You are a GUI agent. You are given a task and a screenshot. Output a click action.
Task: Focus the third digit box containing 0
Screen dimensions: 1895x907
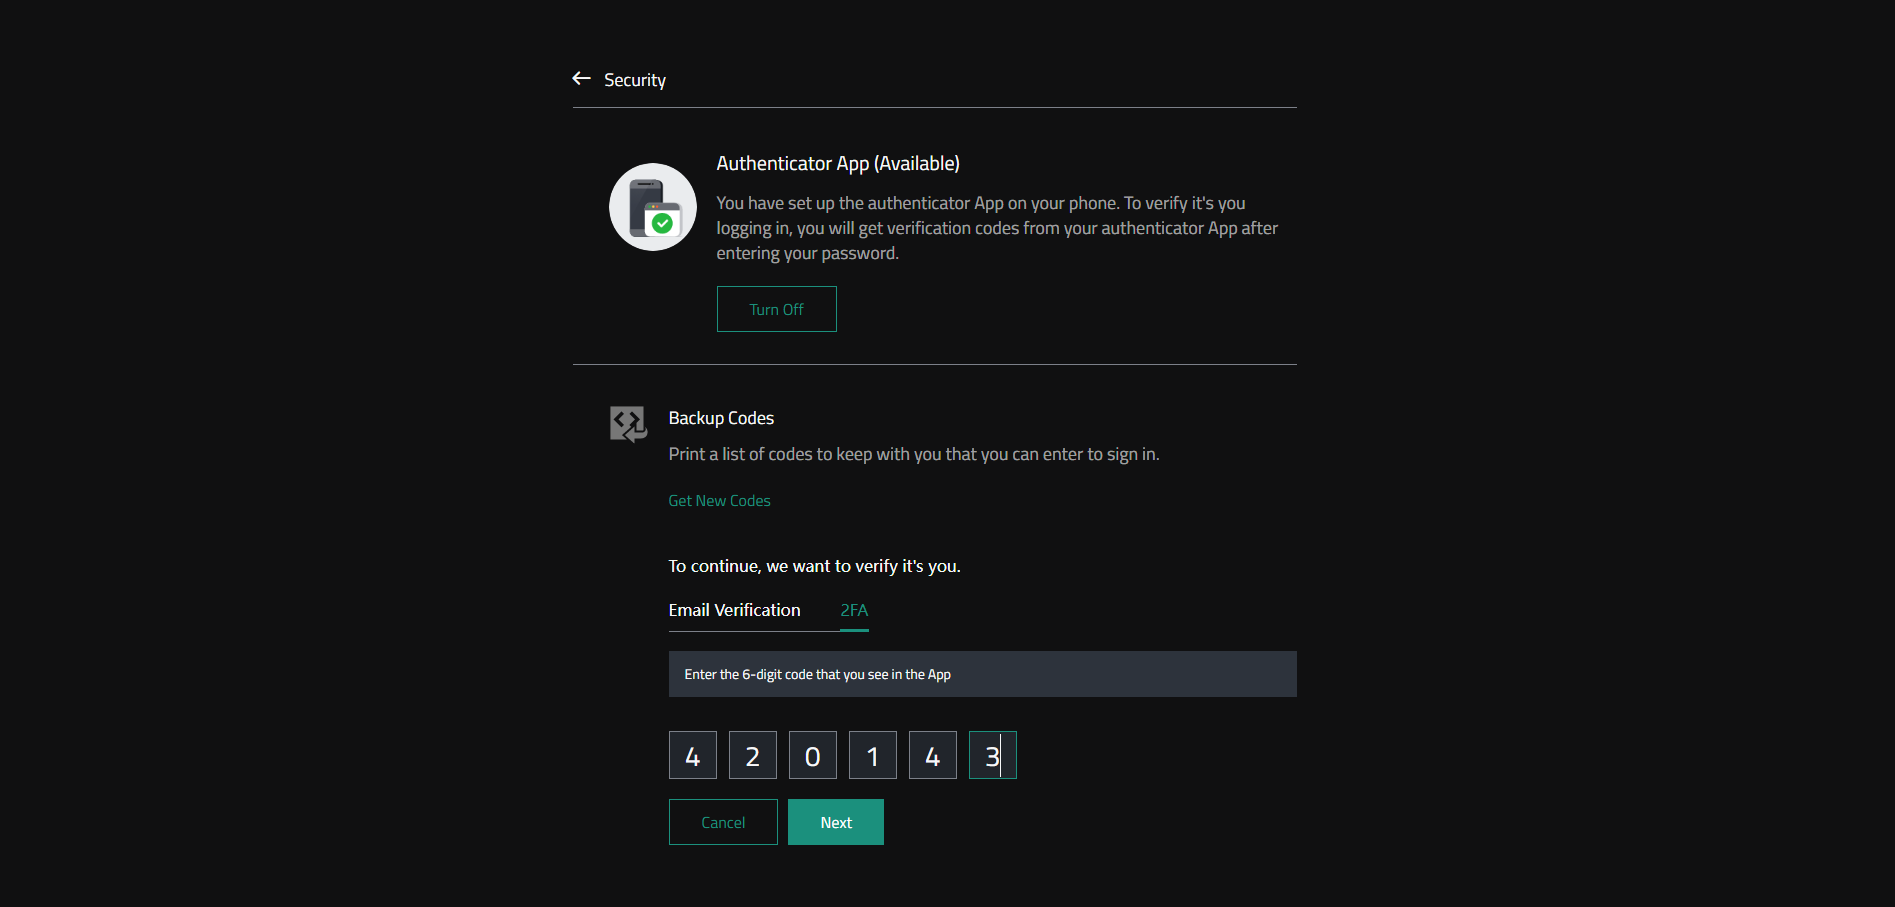coord(813,755)
